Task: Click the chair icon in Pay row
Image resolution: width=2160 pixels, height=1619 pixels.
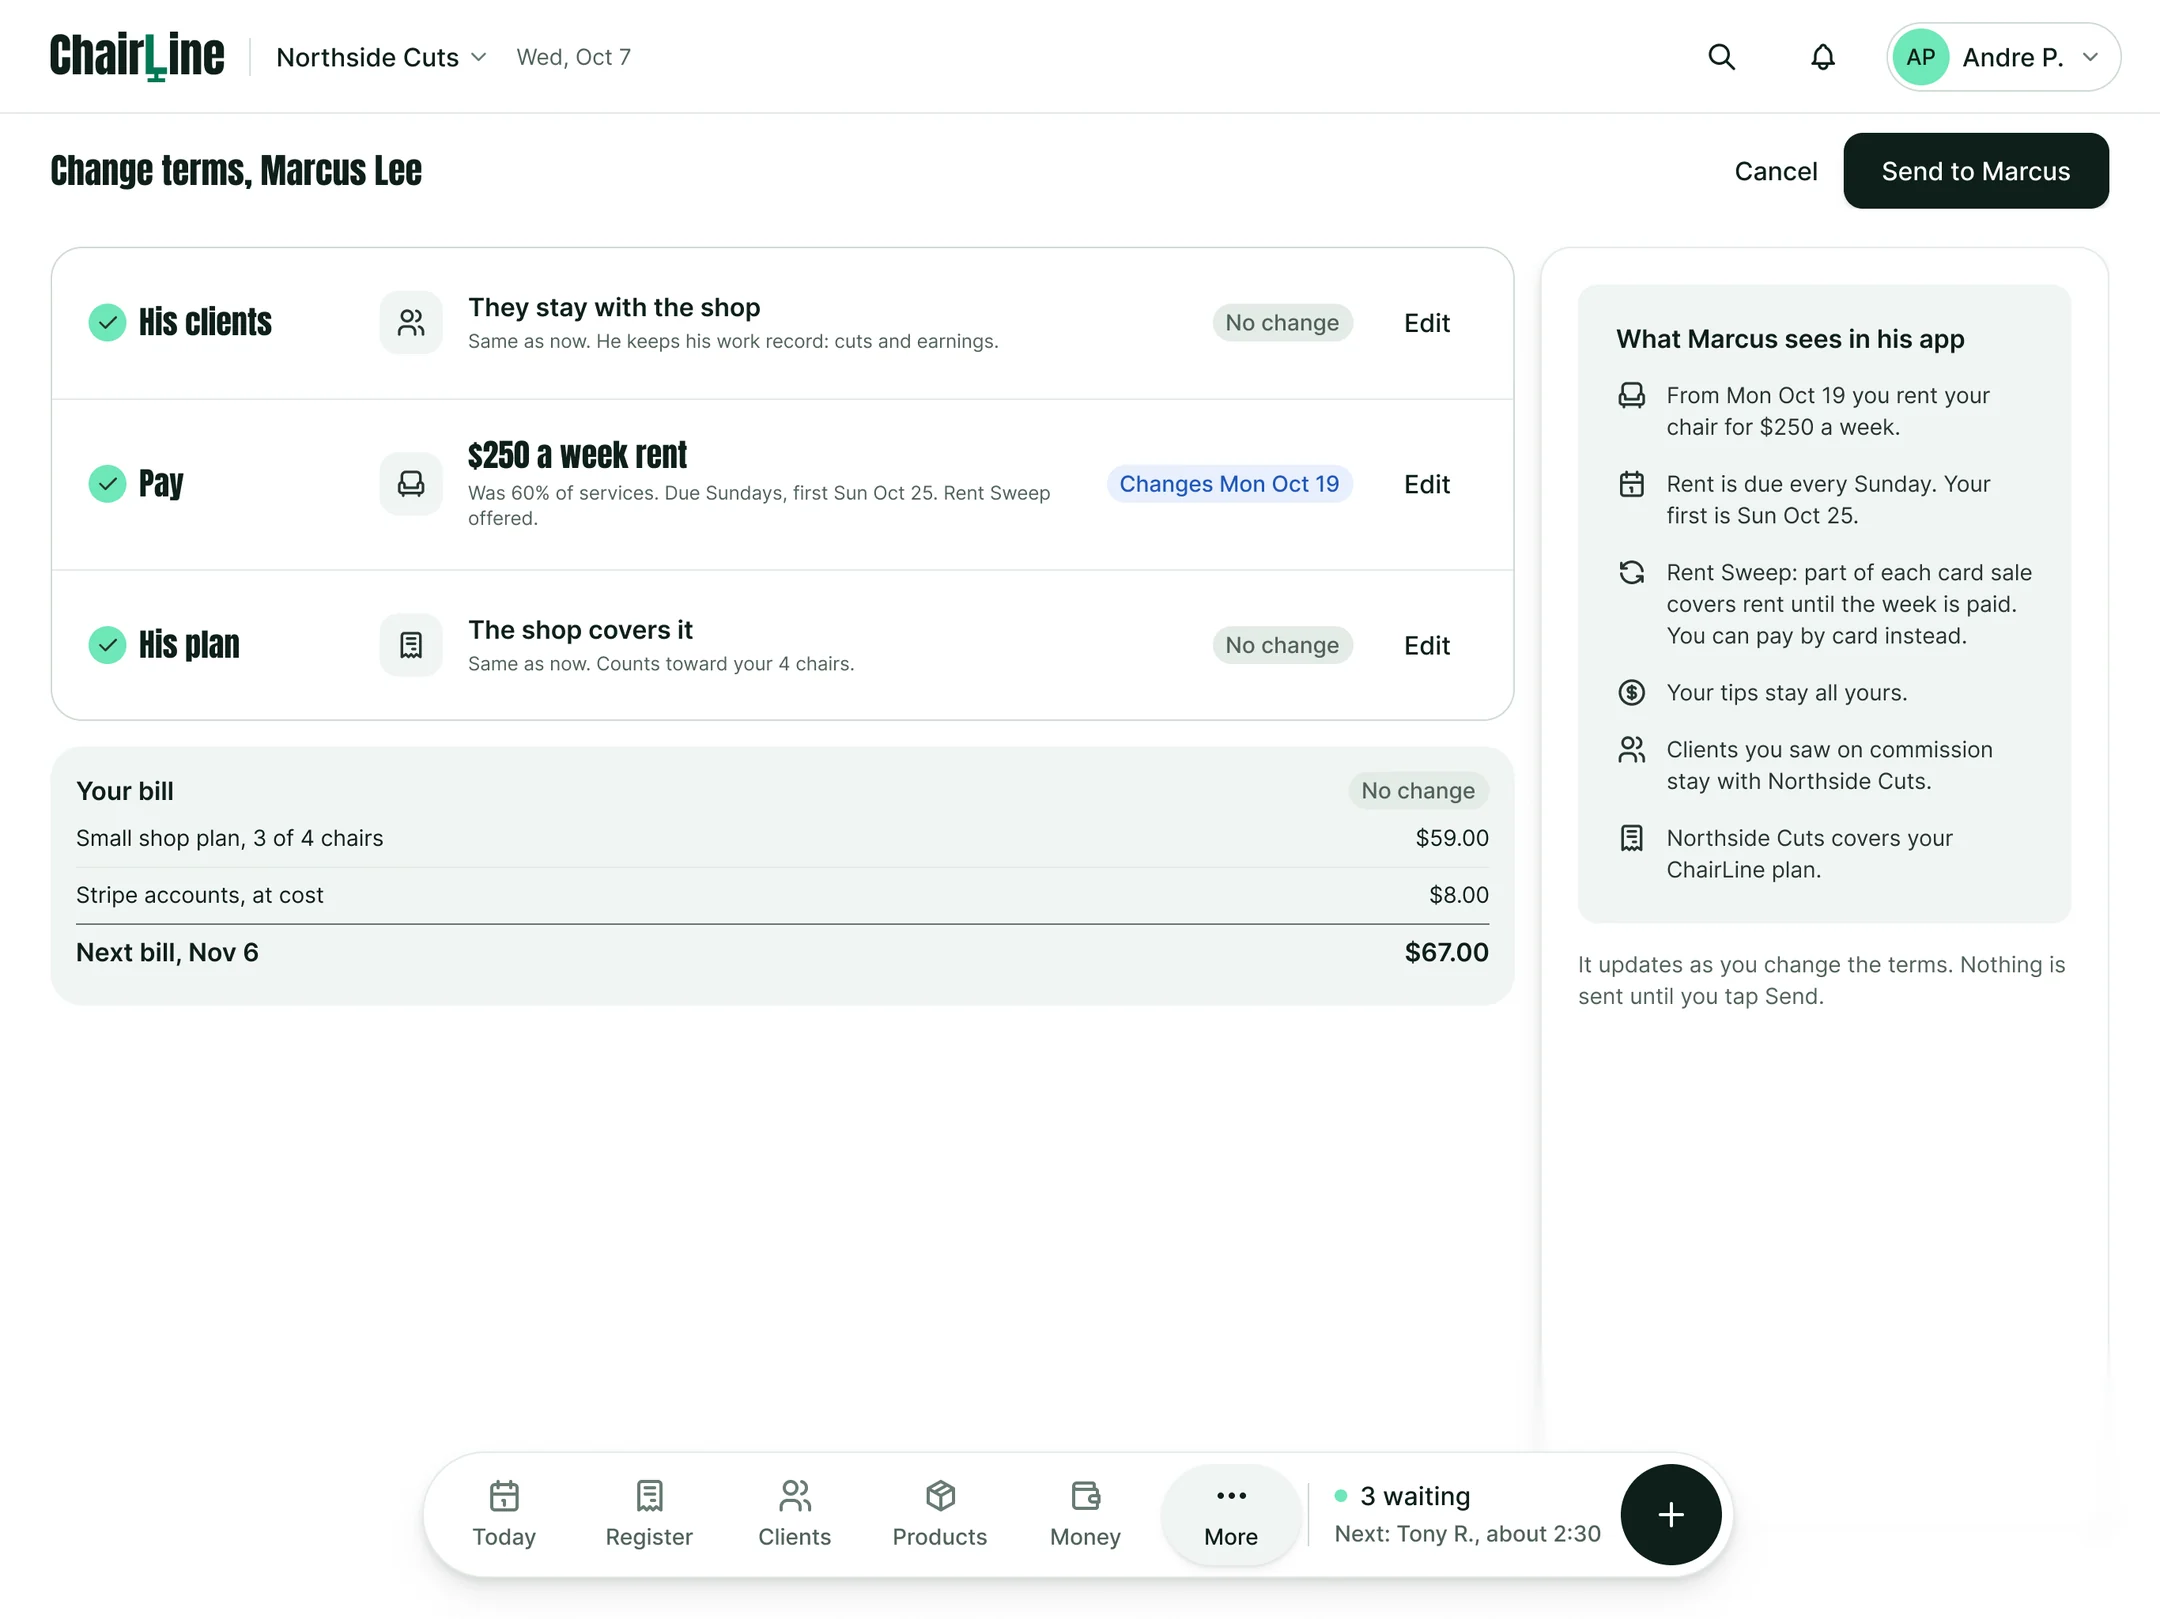Action: click(x=411, y=484)
